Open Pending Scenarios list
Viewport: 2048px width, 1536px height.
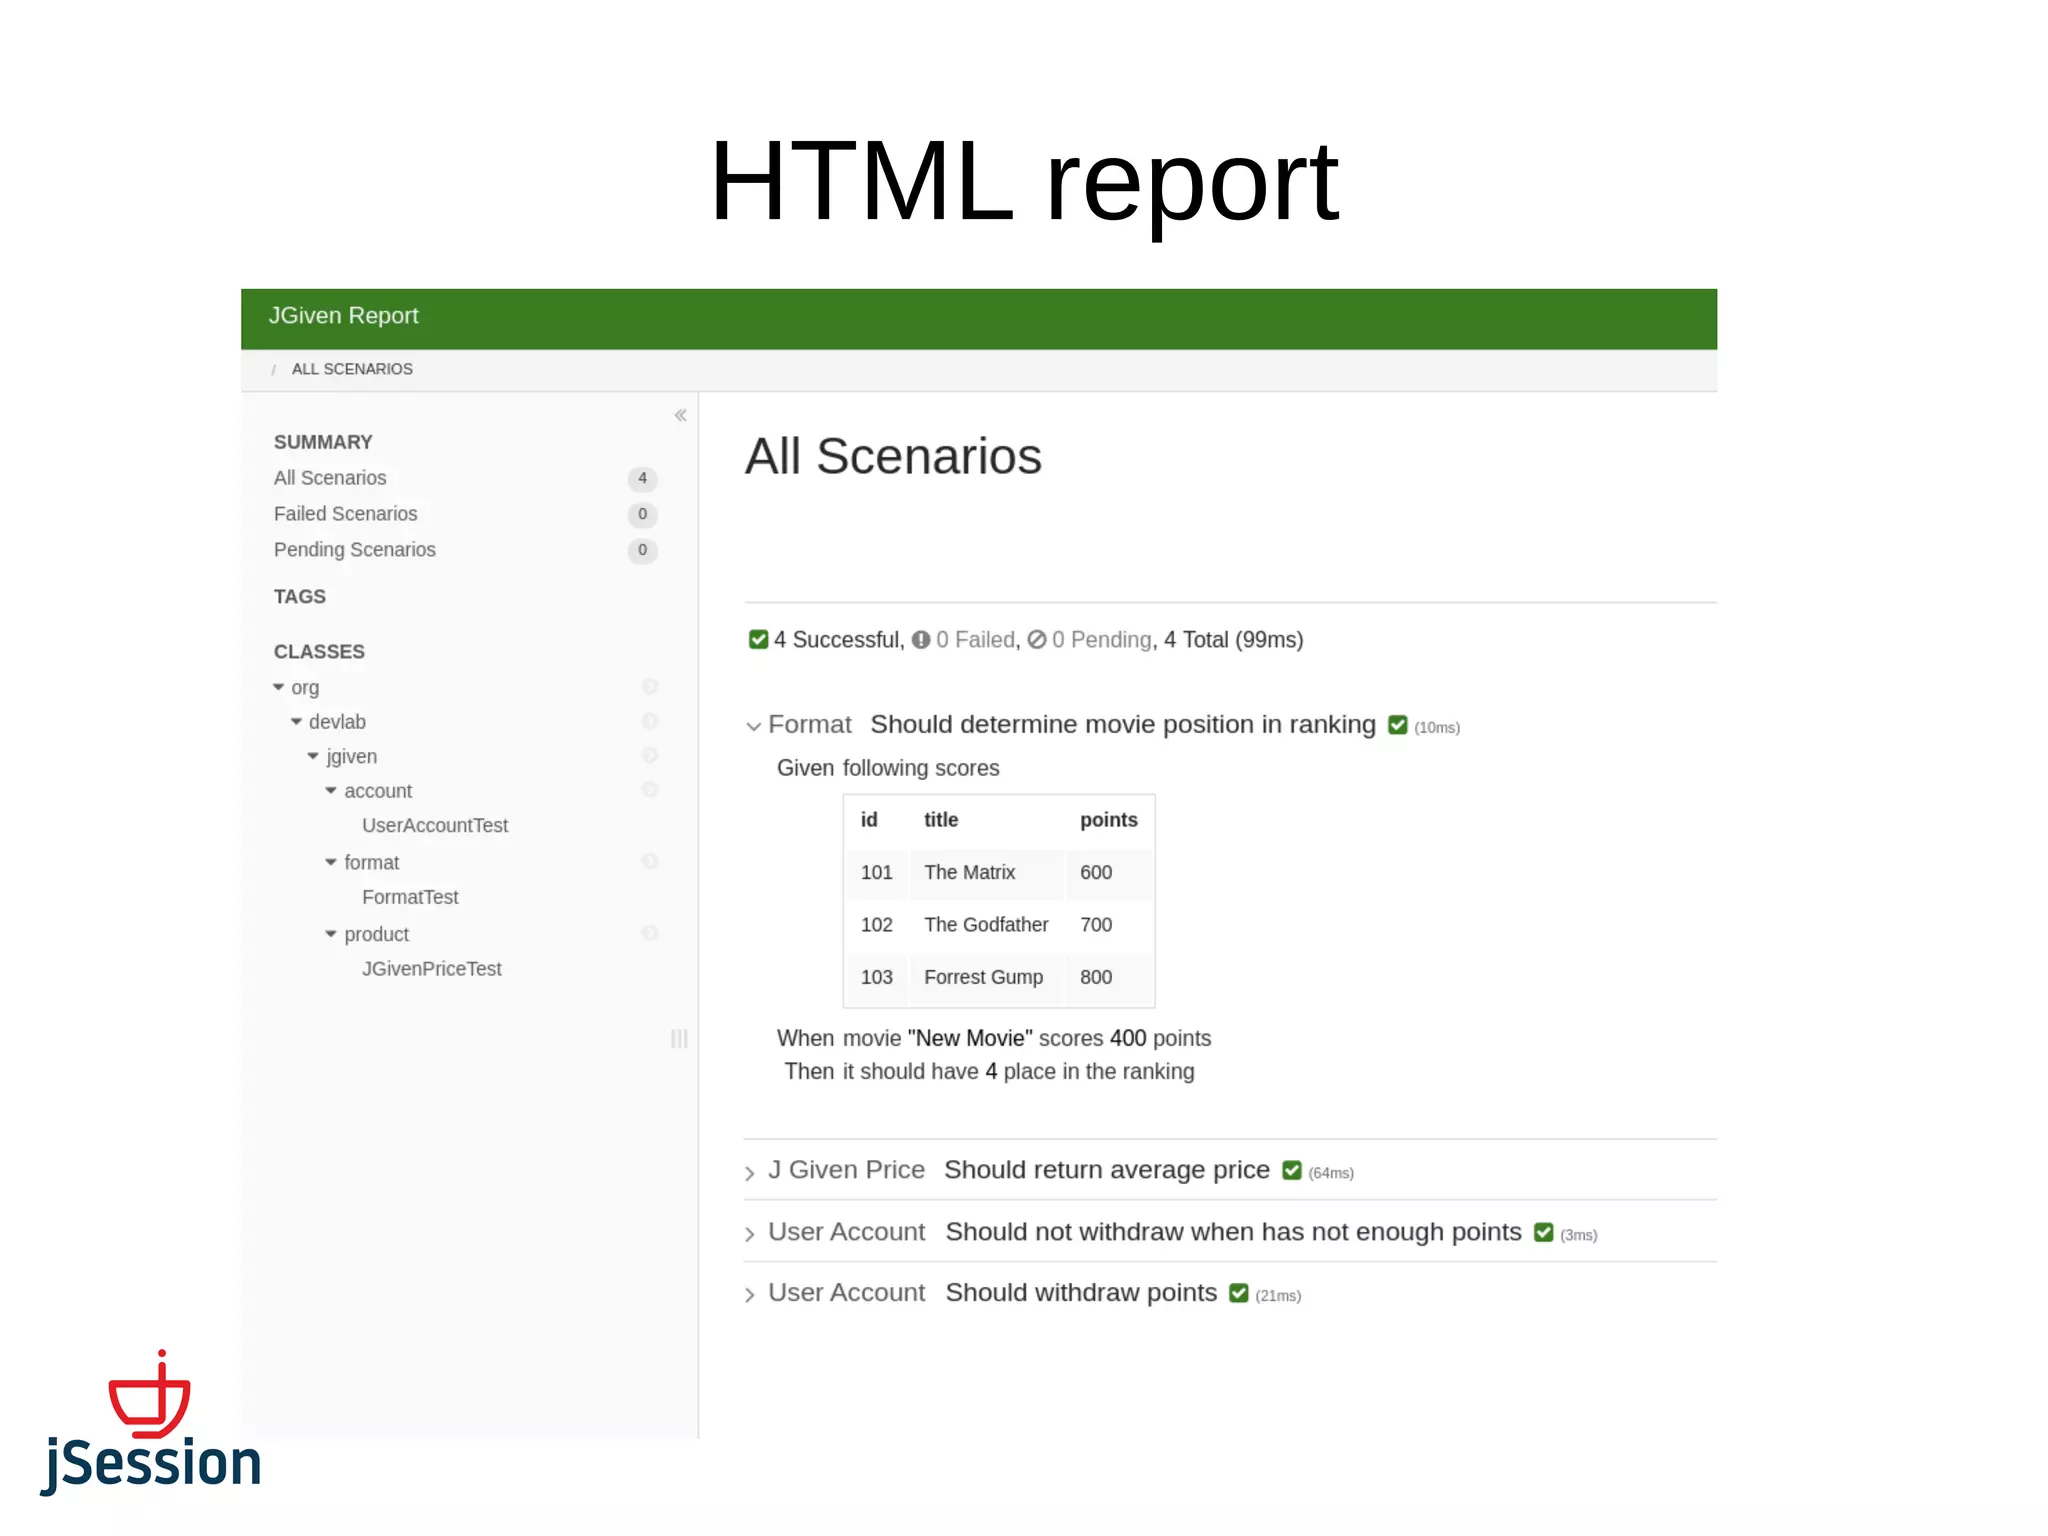click(354, 550)
